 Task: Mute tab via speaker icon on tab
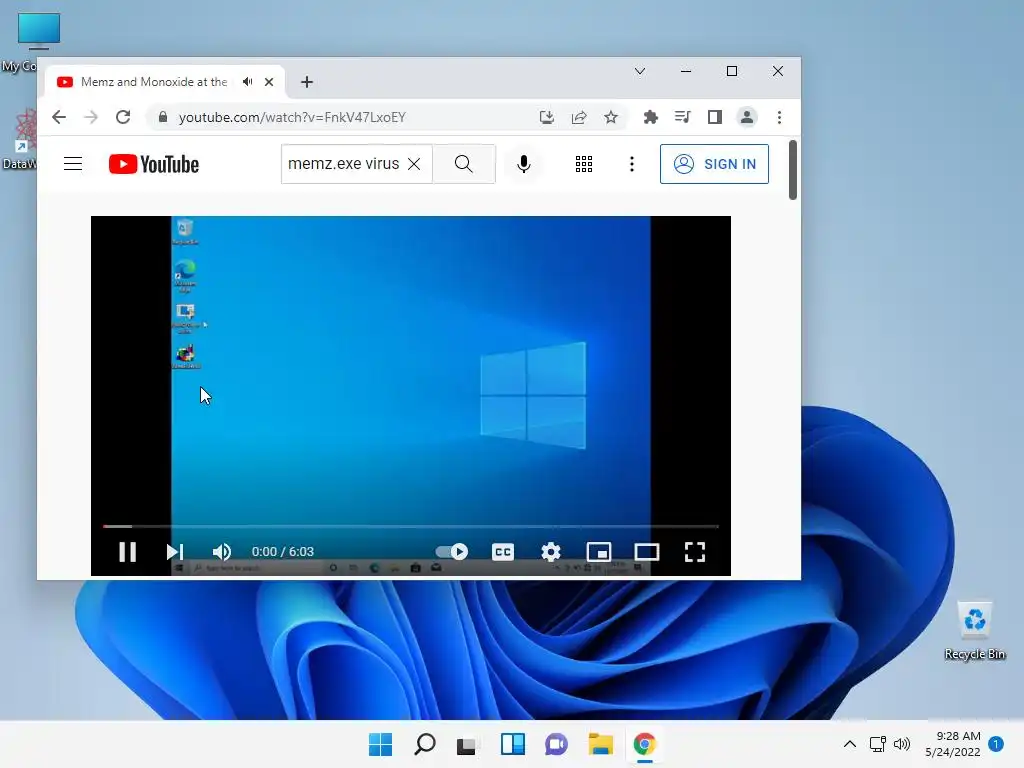(248, 82)
